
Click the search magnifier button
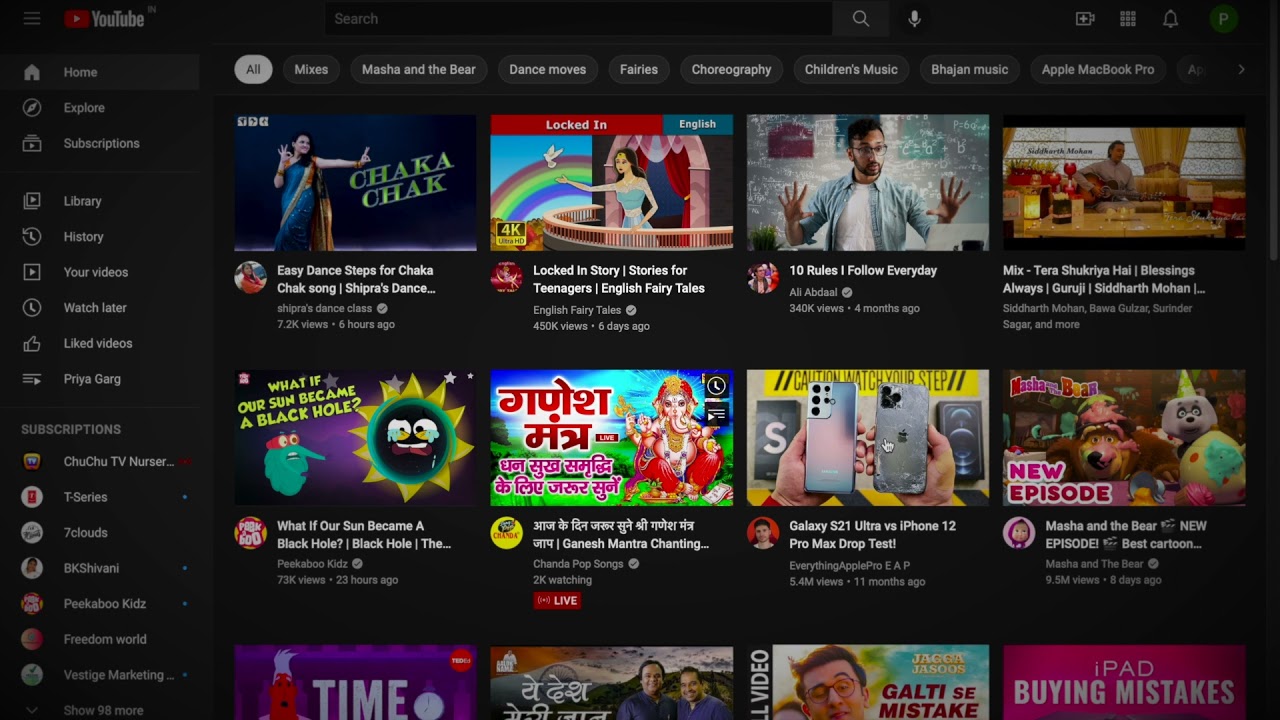click(861, 19)
